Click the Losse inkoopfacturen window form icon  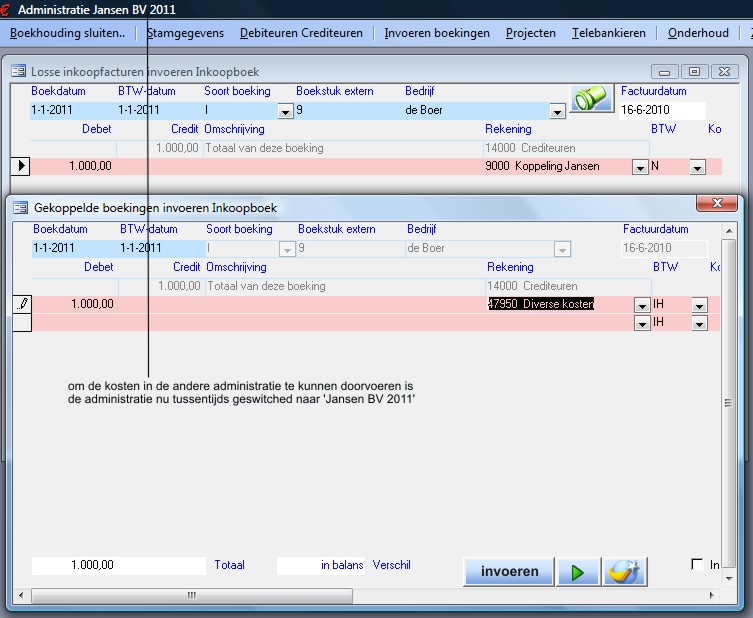coord(18,72)
